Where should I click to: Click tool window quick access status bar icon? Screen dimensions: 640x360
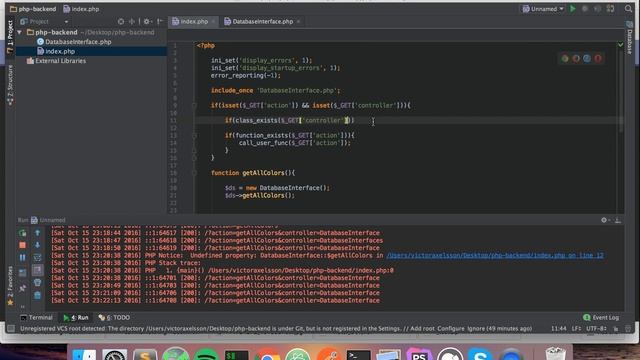point(11,328)
